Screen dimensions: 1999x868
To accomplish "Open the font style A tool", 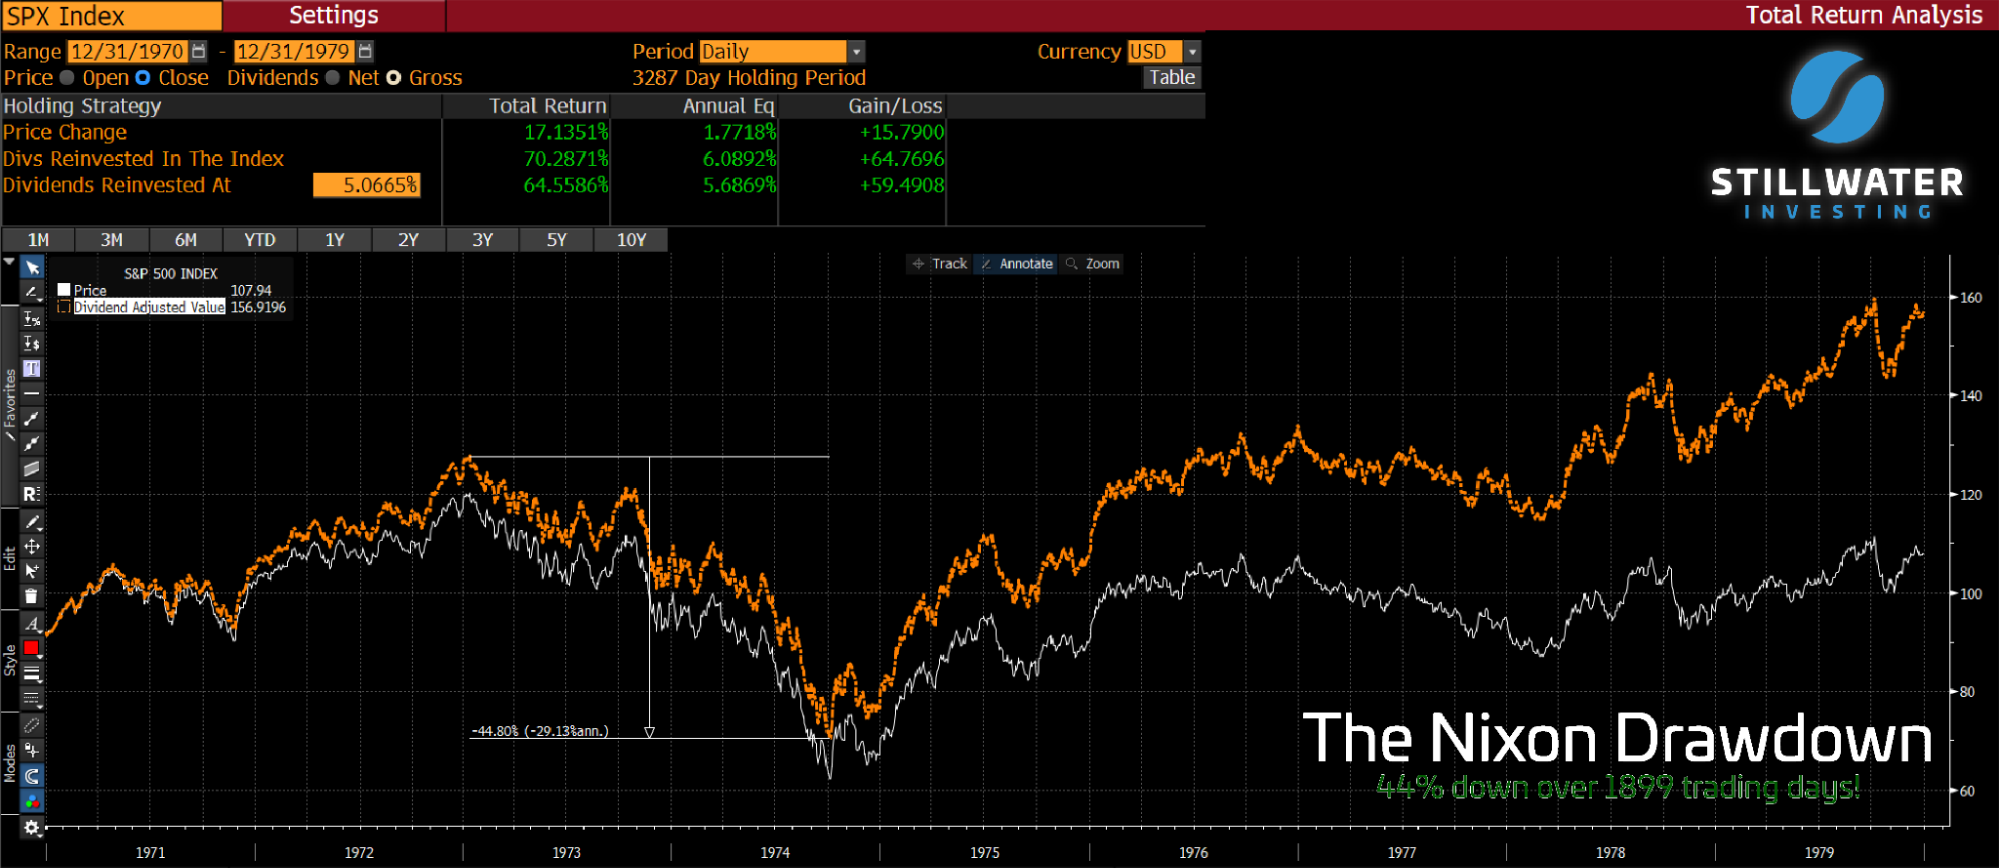I will tap(32, 623).
